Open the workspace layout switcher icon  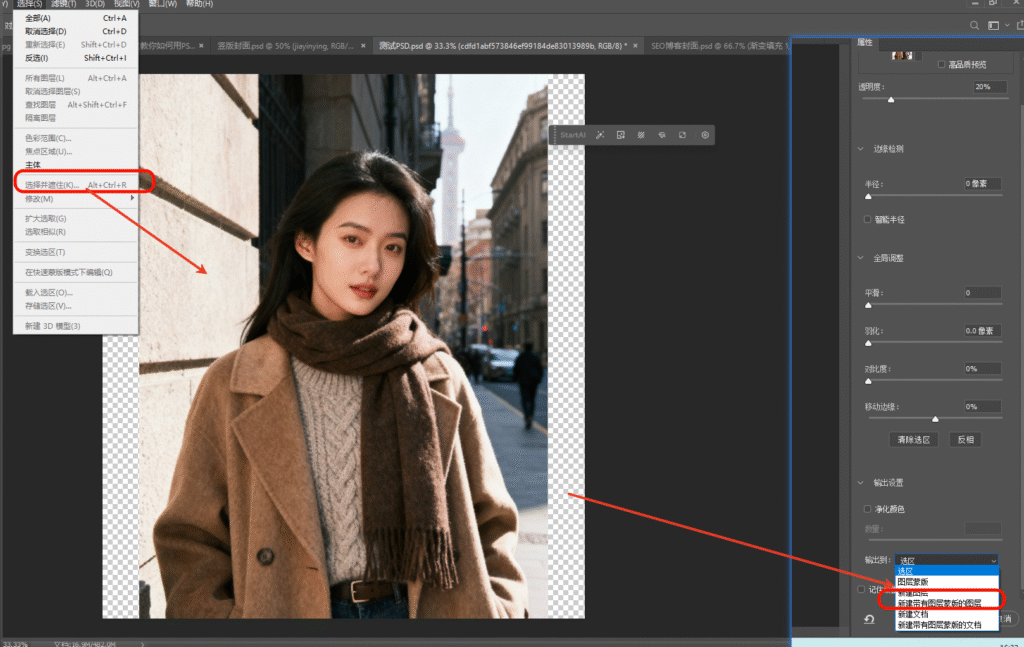pyautogui.click(x=994, y=25)
